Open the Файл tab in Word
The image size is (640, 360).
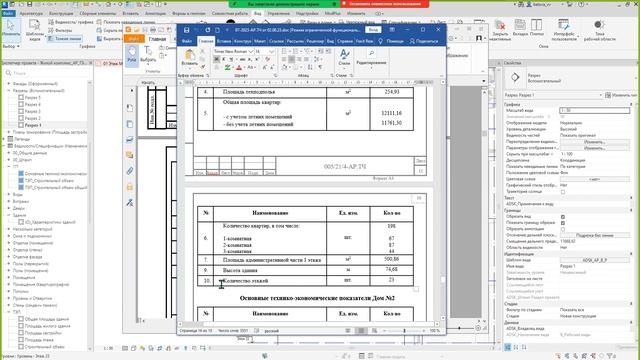tap(187, 41)
